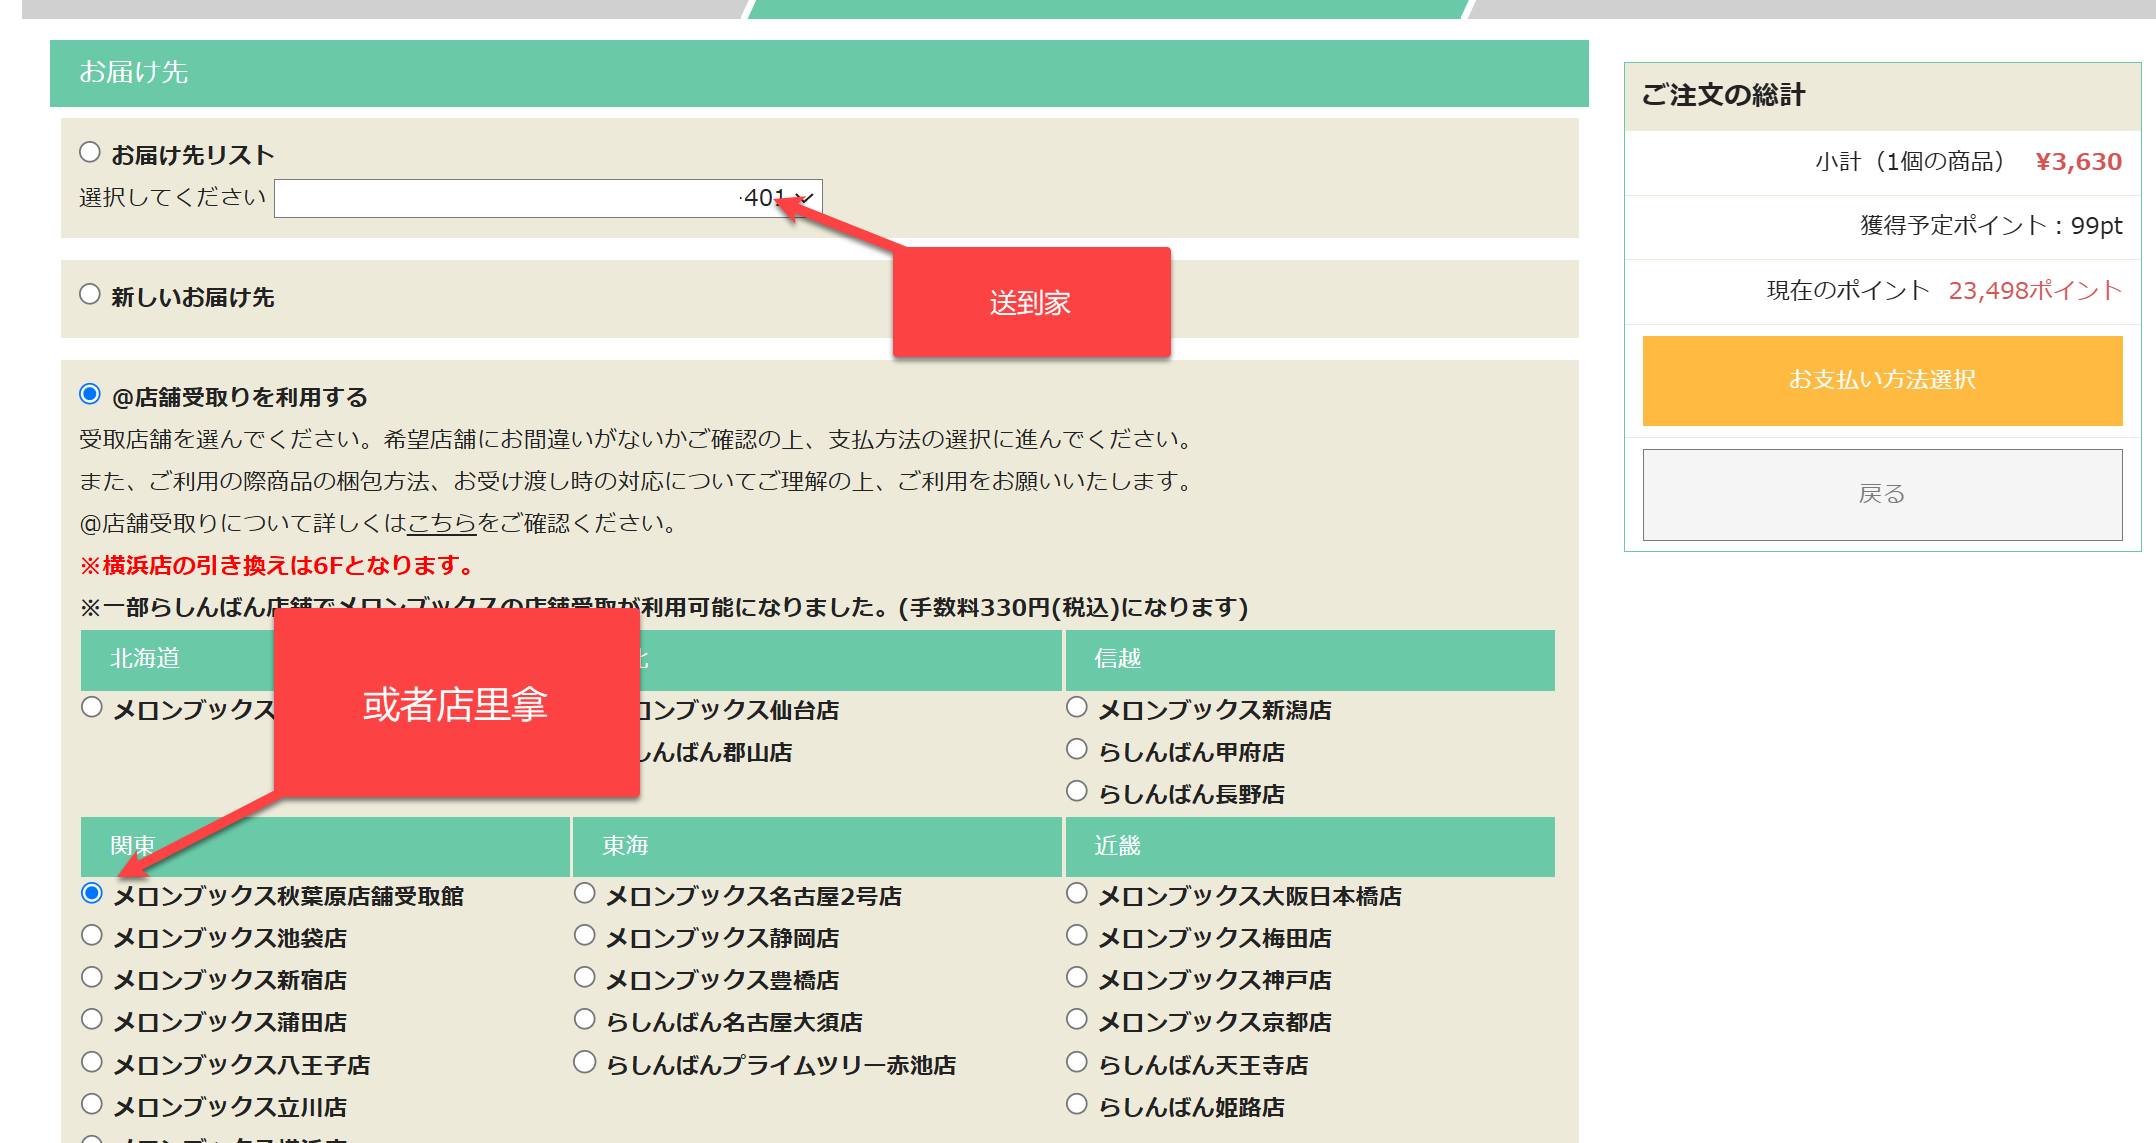
Task: Select らしんばん甲府店 radio button
Action: [x=1077, y=750]
